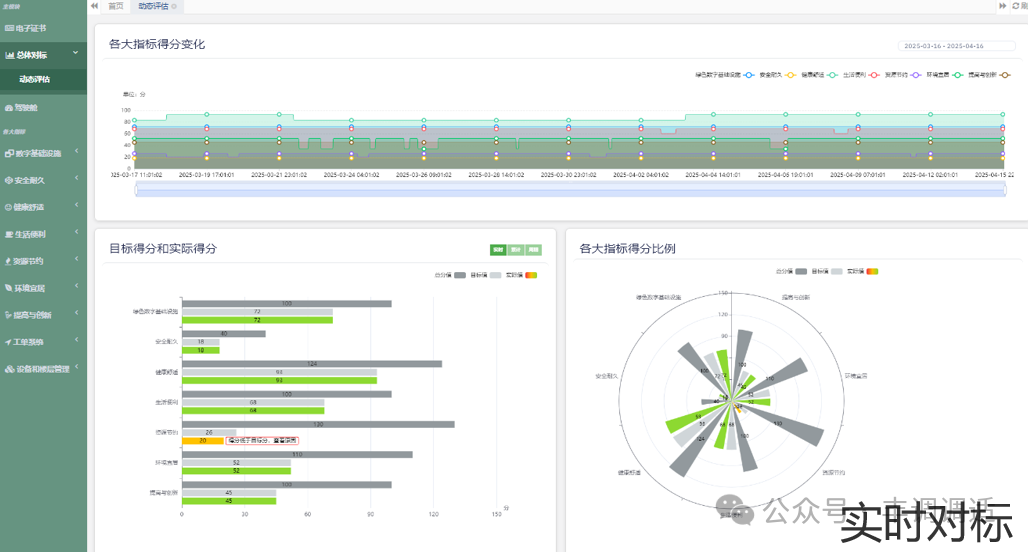Collapse the 总体对标 sidebar menu
Viewport: 1028px width, 552px height.
pyautogui.click(x=76, y=55)
